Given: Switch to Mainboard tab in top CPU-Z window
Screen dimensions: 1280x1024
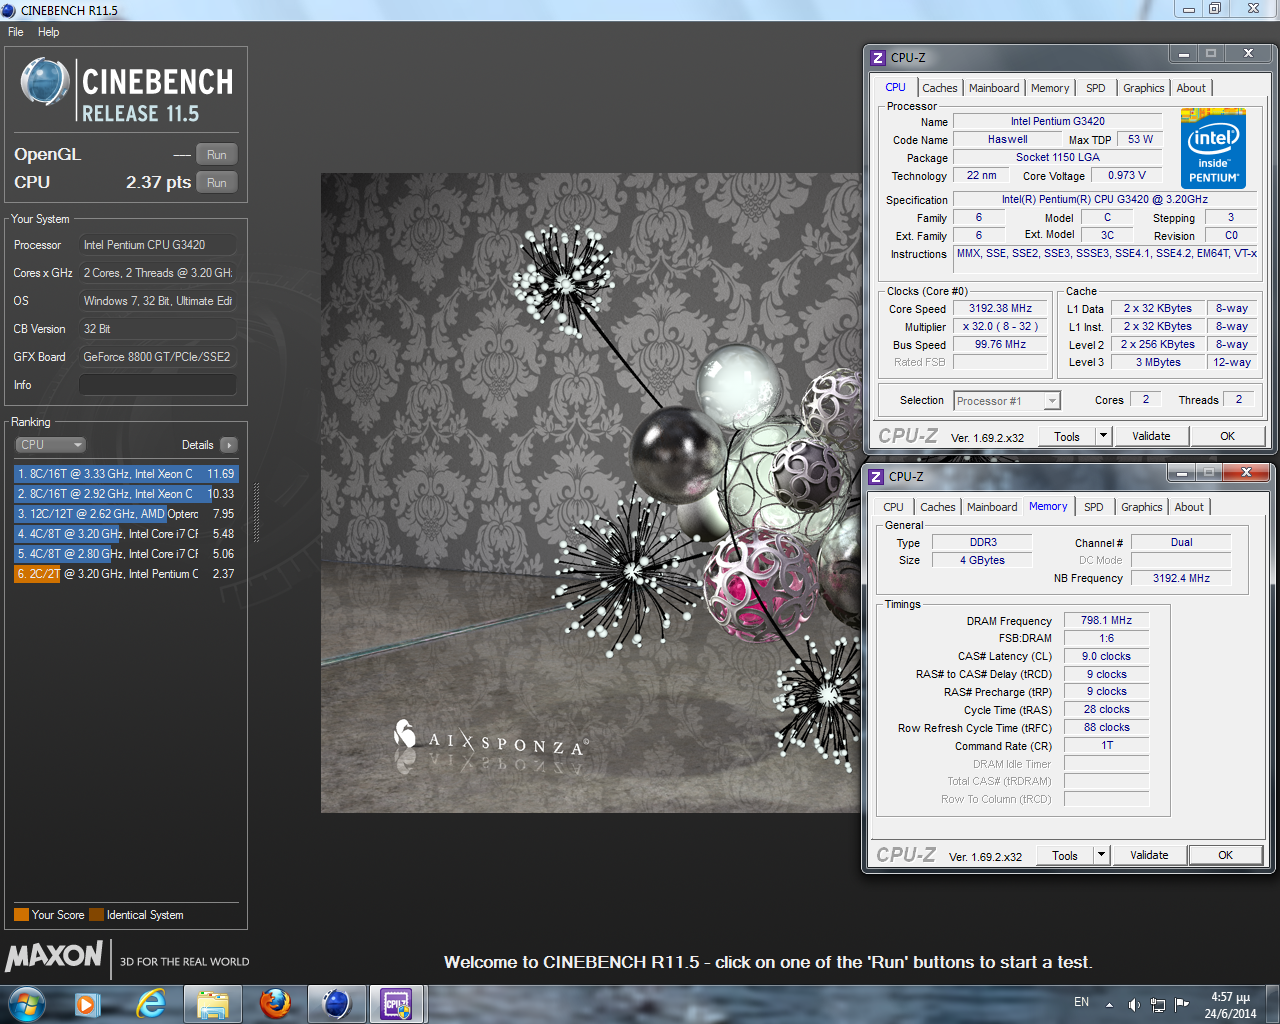Looking at the screenshot, I should tap(994, 88).
